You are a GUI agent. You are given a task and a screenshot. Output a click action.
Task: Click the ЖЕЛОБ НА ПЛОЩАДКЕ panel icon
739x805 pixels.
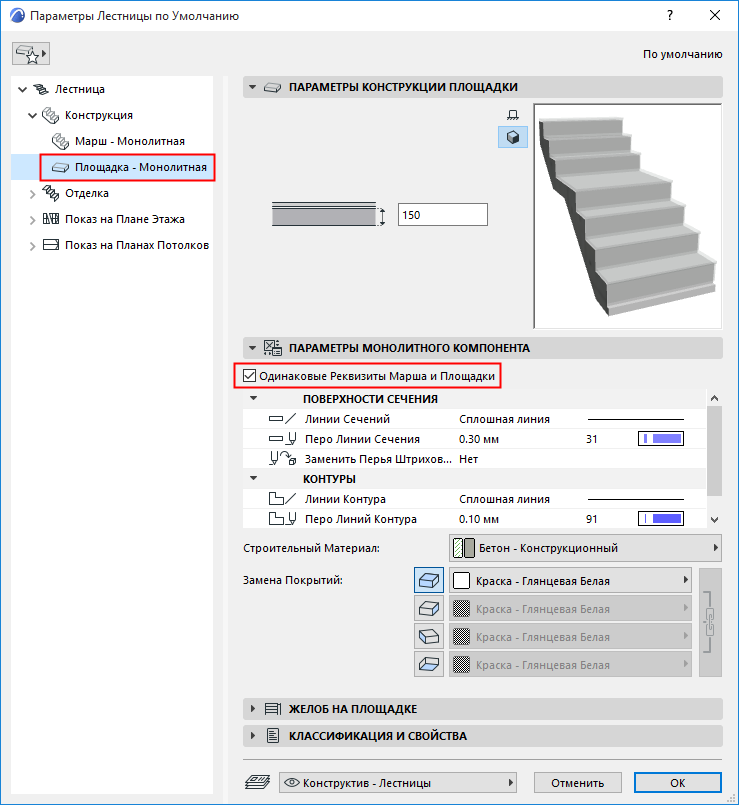click(273, 709)
